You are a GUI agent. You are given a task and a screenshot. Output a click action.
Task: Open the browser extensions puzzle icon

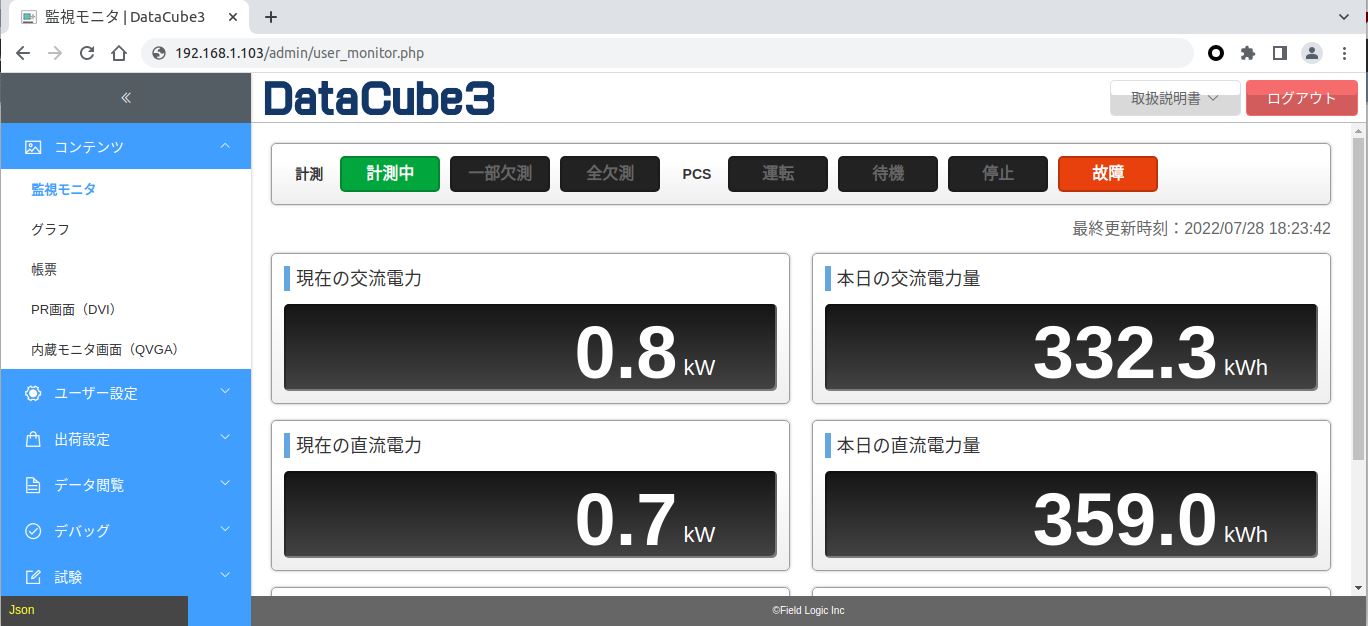pos(1247,53)
